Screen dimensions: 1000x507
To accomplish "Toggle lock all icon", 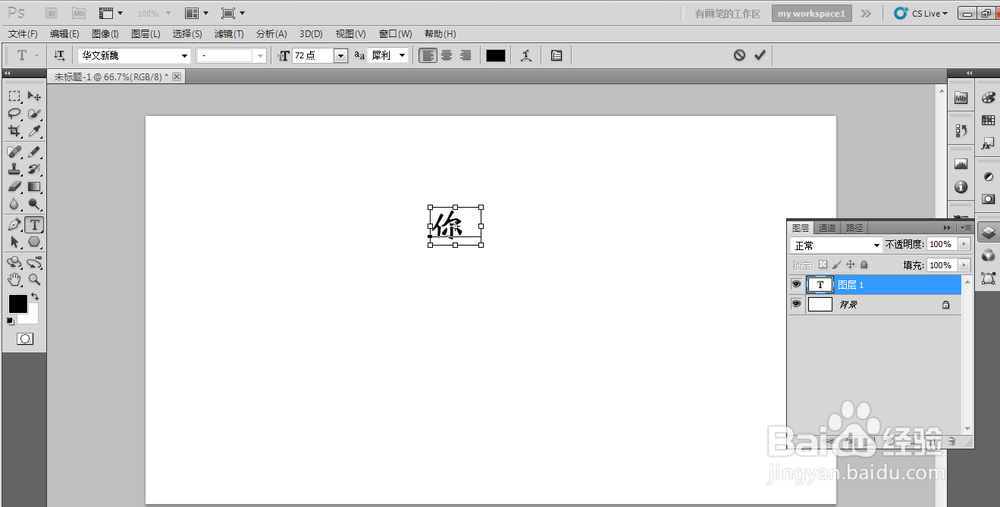I will [x=864, y=264].
